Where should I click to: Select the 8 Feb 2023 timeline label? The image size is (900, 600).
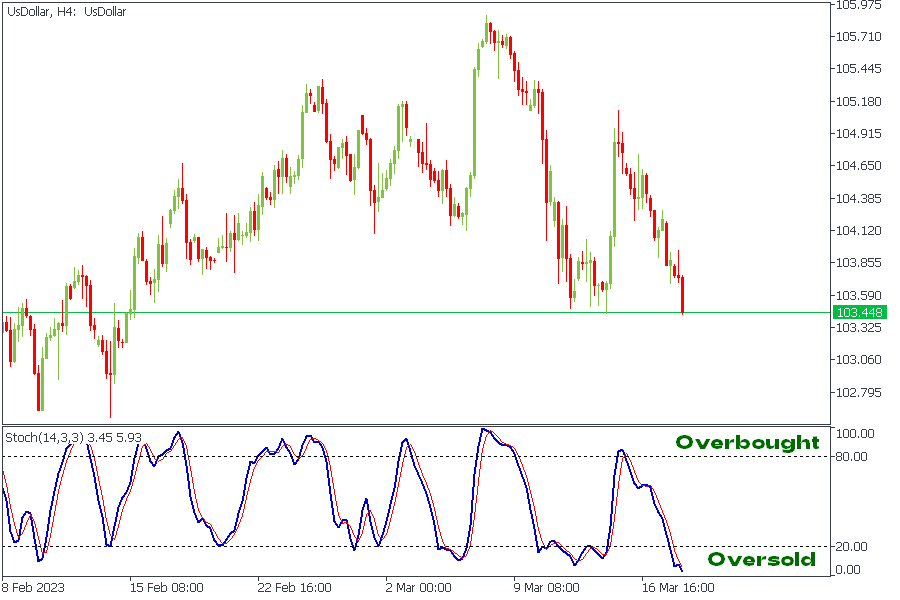(32, 589)
